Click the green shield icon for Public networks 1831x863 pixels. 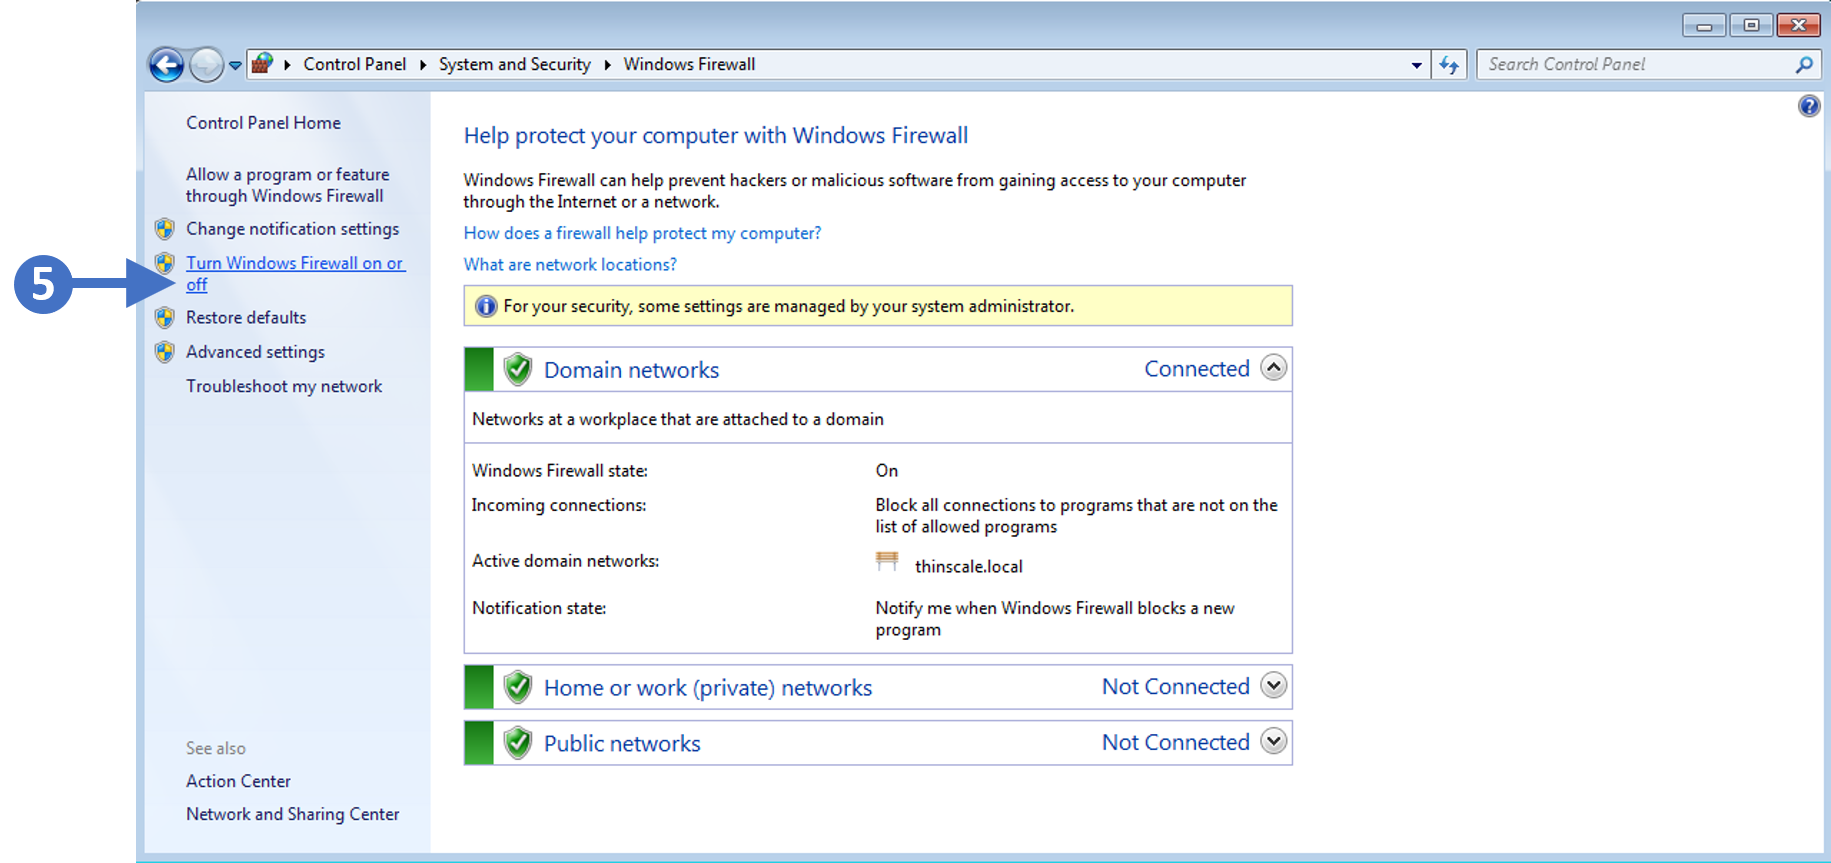517,743
